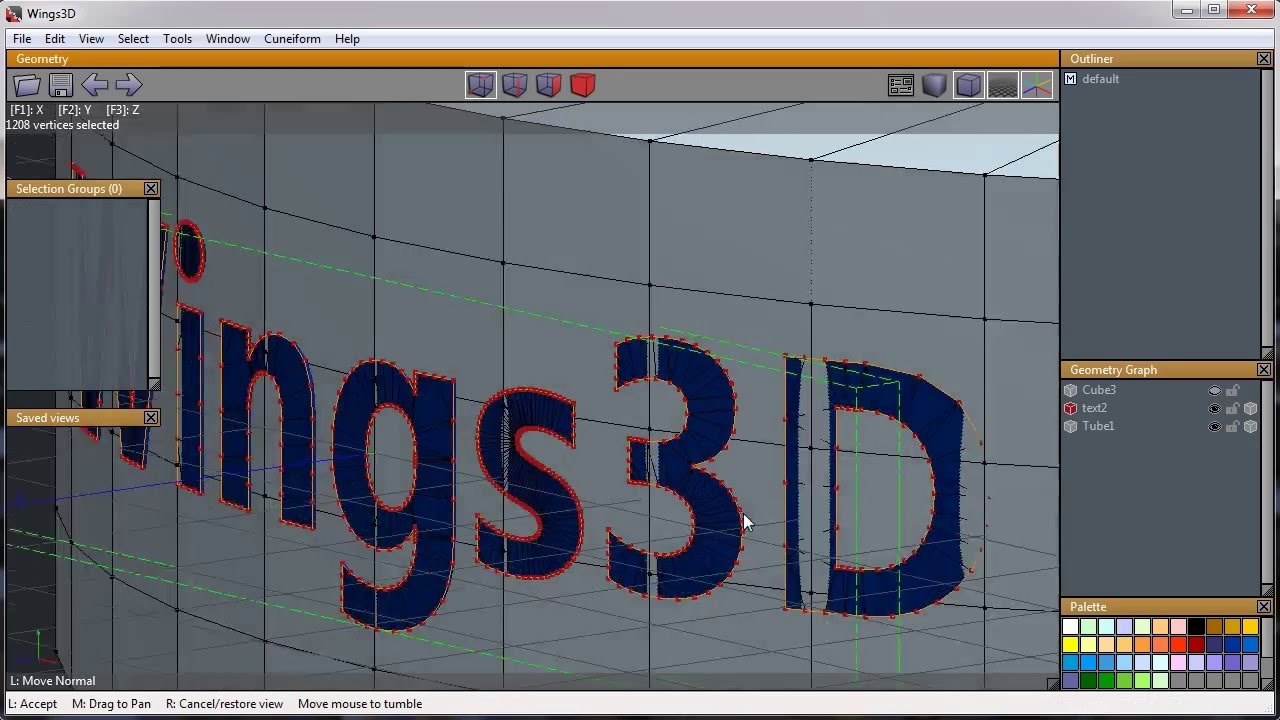Select the default material in Outliner

point(1100,79)
